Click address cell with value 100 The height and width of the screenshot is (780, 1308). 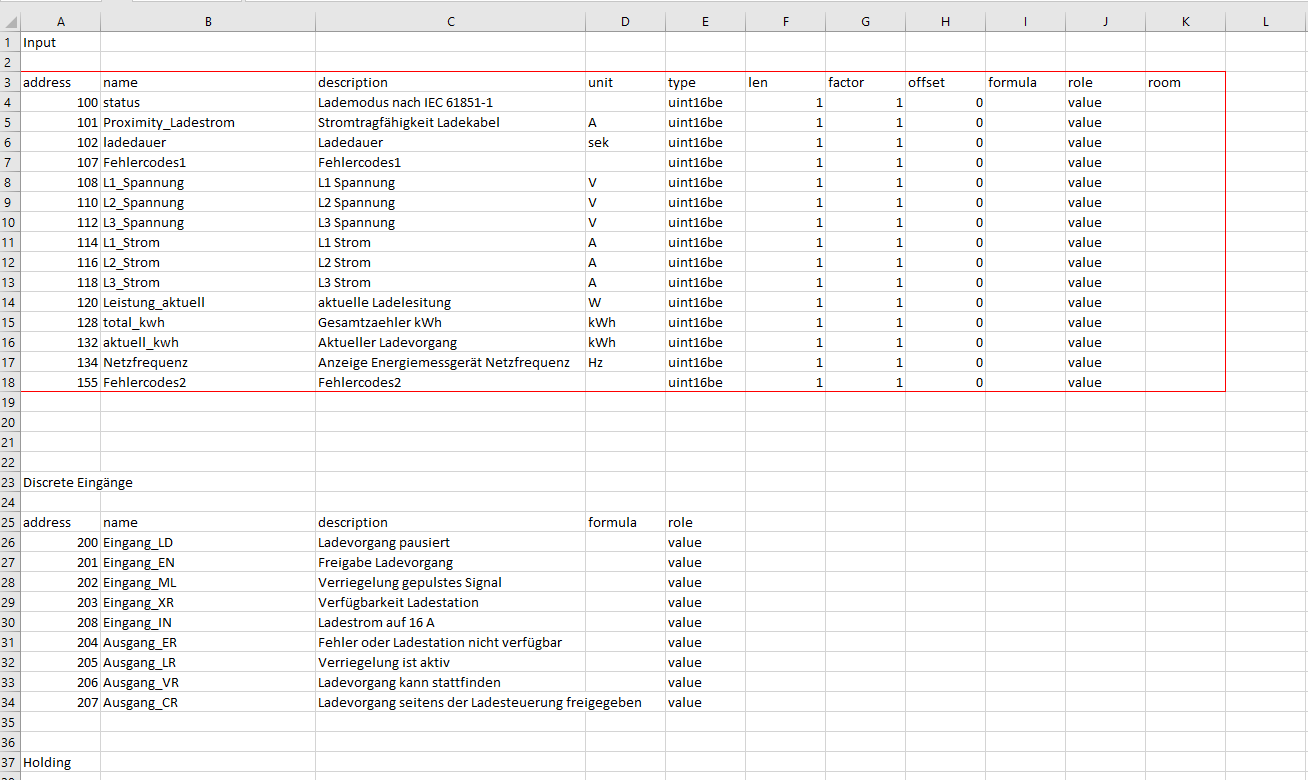point(61,102)
